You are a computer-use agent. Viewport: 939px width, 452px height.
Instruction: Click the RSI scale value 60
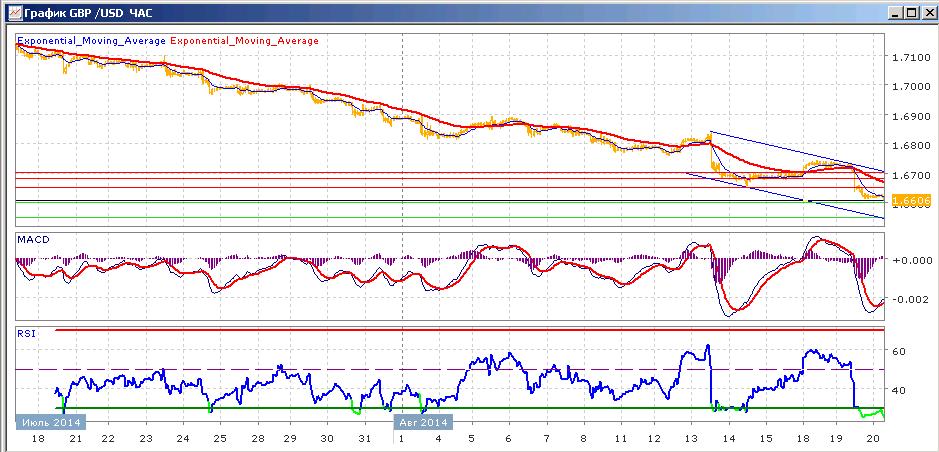coord(898,351)
